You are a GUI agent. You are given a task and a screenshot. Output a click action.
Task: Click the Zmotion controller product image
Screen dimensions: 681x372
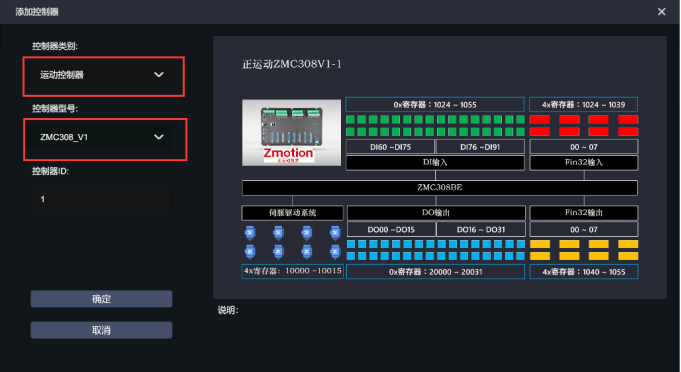(x=291, y=132)
